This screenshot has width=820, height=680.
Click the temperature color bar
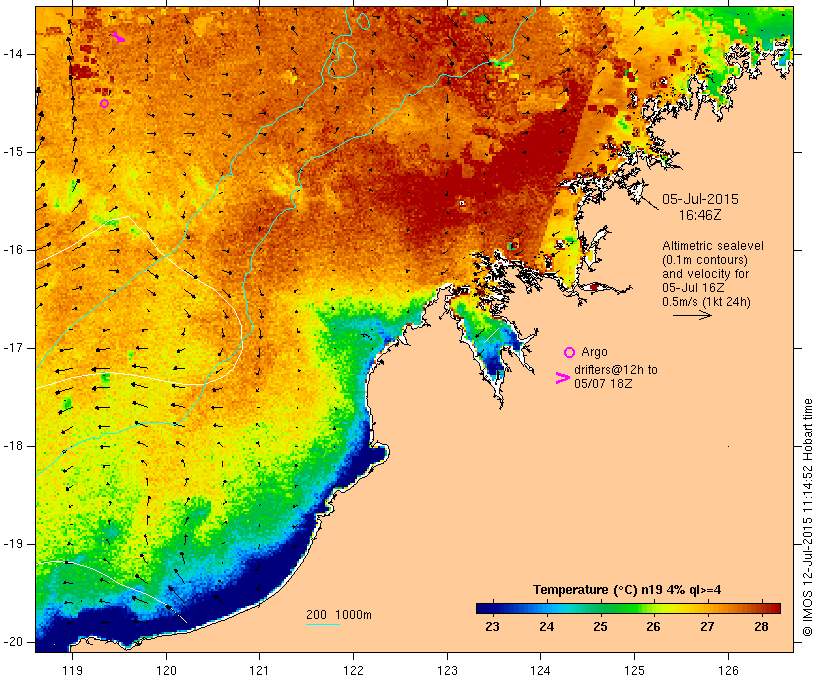click(628, 608)
